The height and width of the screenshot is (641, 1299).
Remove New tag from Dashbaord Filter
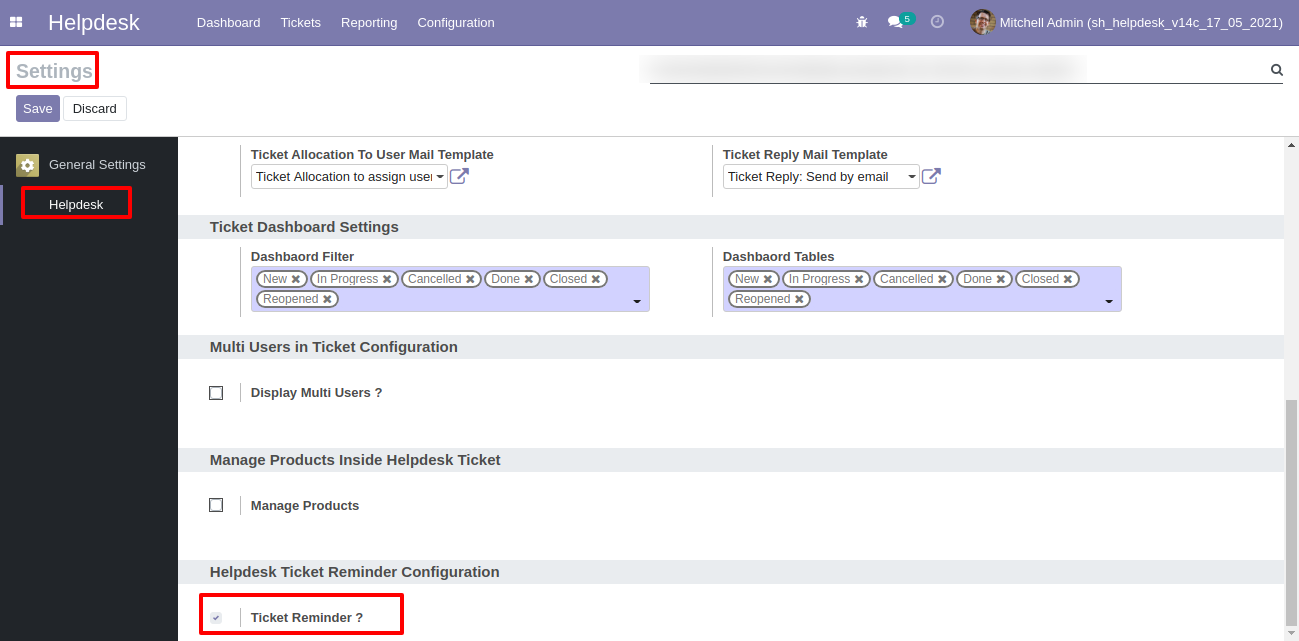pyautogui.click(x=296, y=280)
